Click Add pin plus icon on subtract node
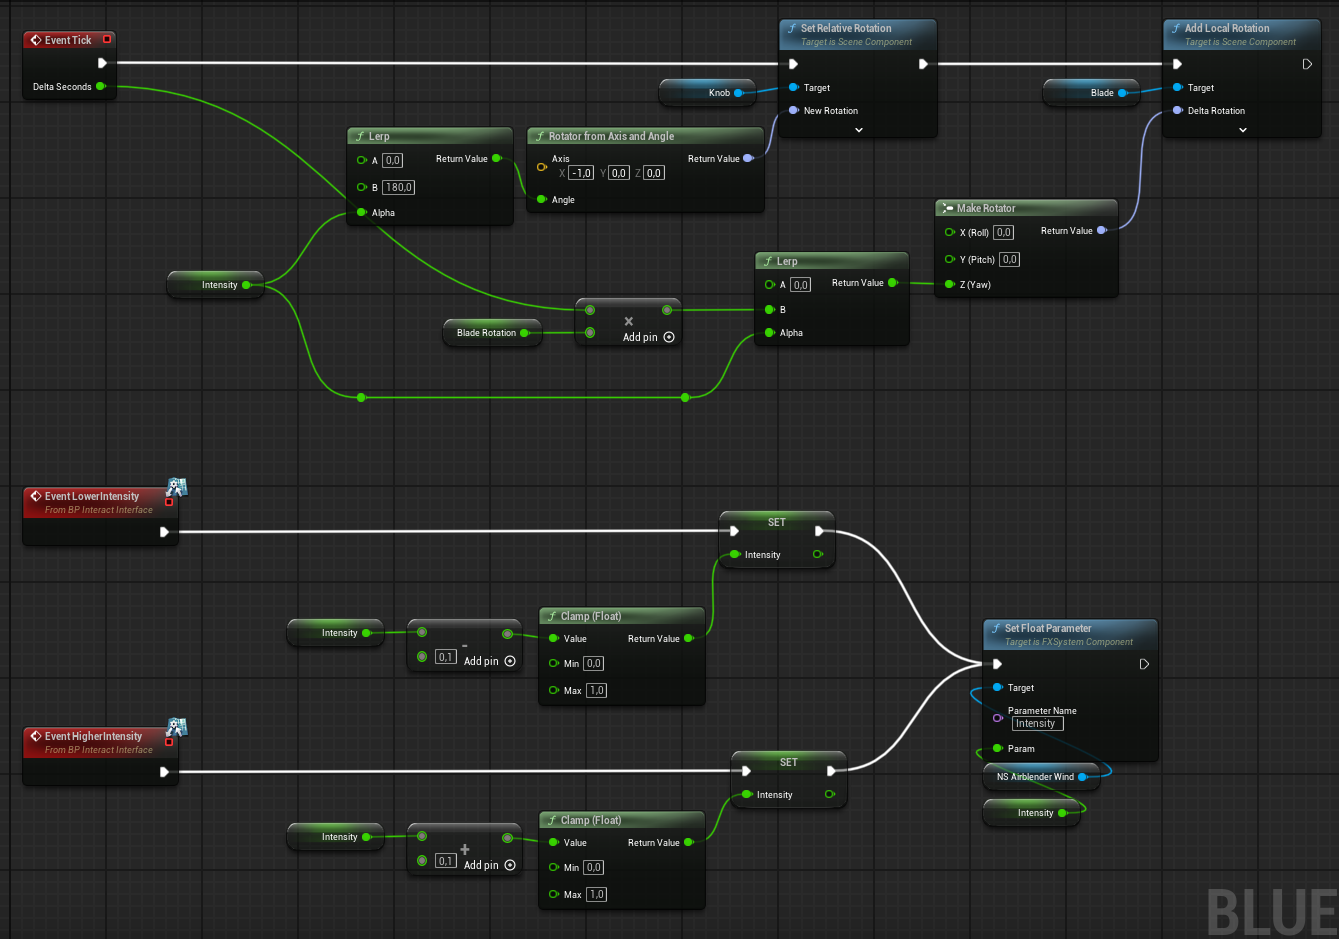Screen dimensions: 1339x939 (510, 661)
